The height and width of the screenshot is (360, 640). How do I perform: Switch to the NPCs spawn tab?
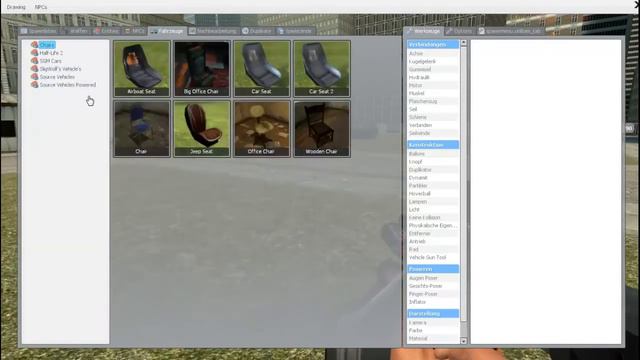tap(135, 31)
